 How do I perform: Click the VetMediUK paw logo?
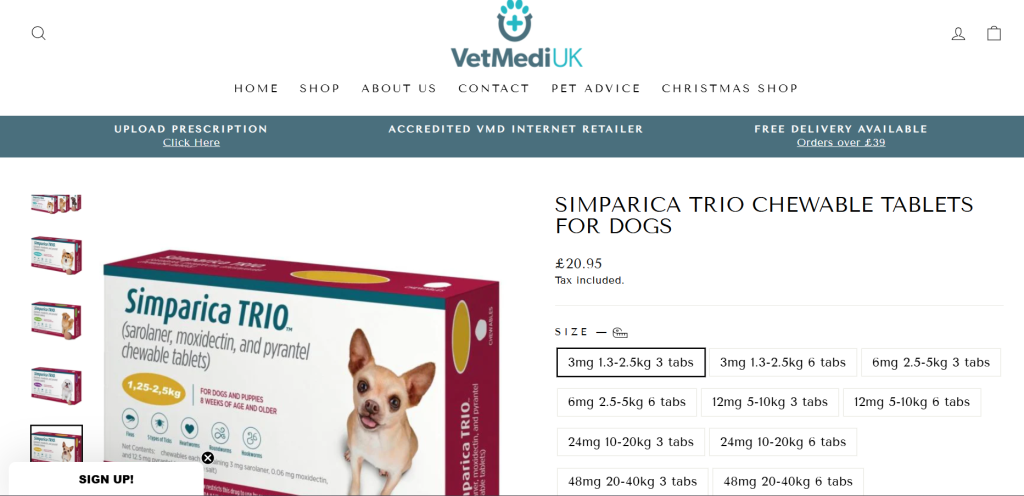[516, 35]
